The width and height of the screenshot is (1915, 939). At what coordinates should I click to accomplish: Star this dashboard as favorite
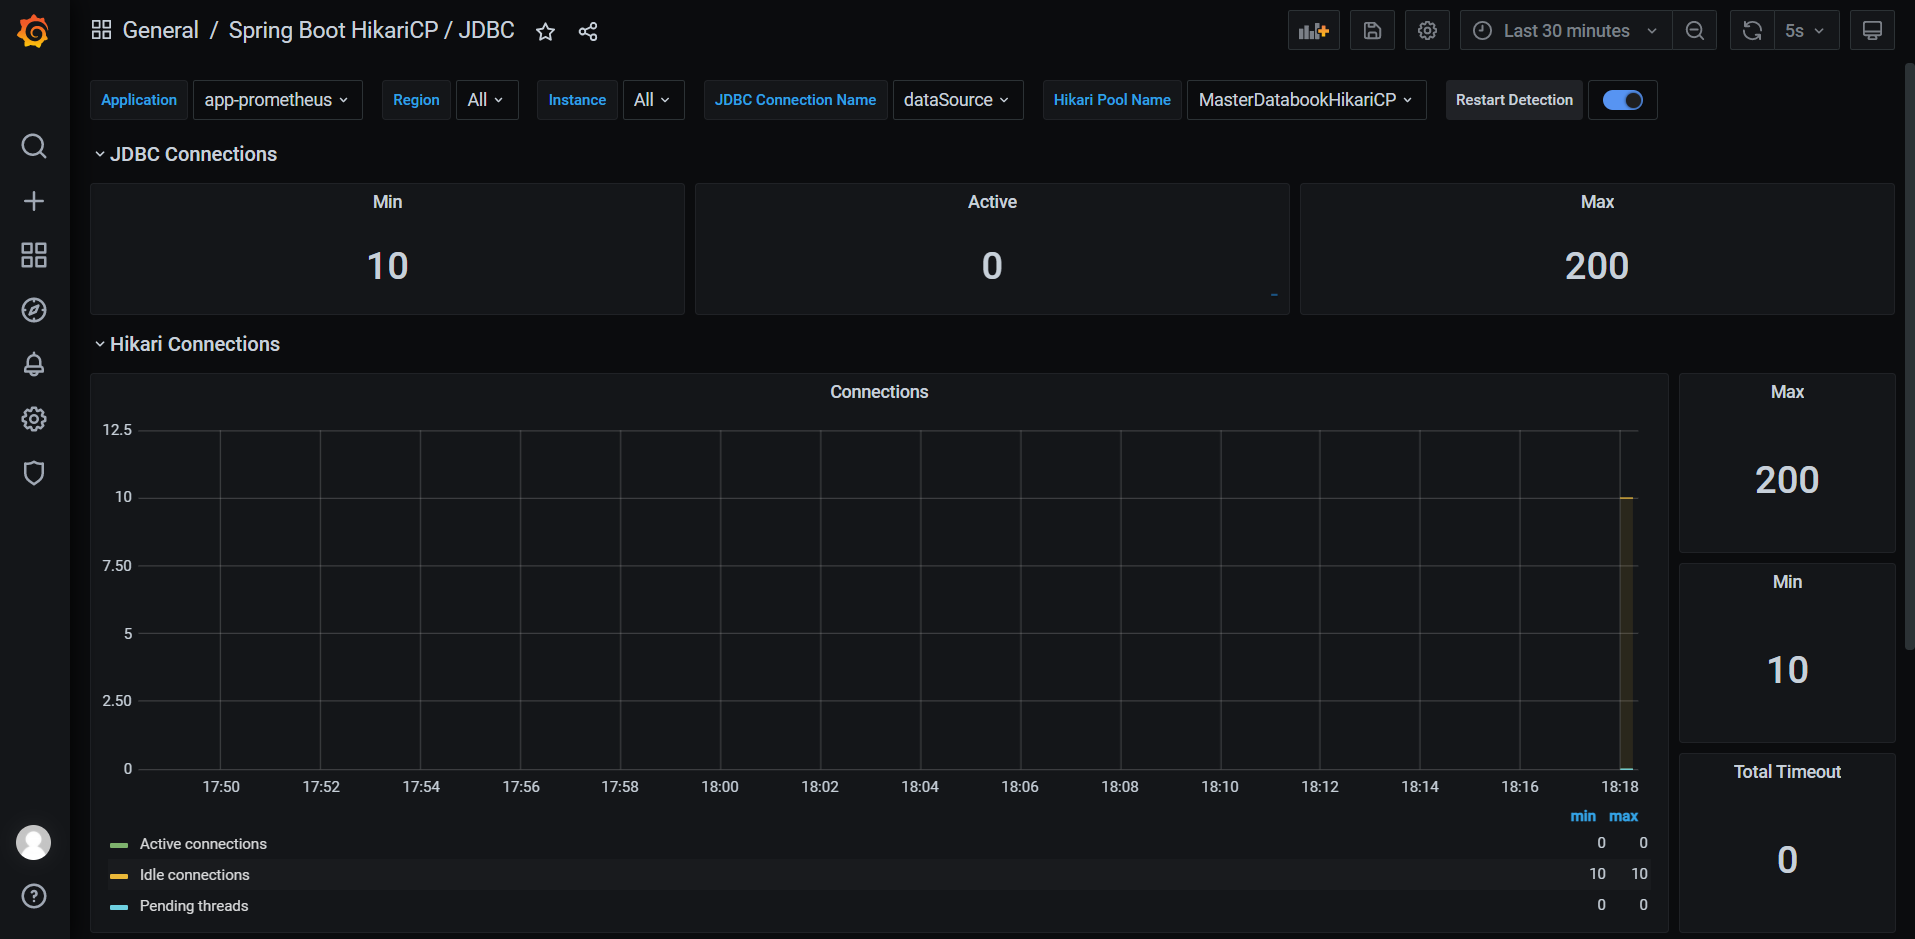coord(545,32)
